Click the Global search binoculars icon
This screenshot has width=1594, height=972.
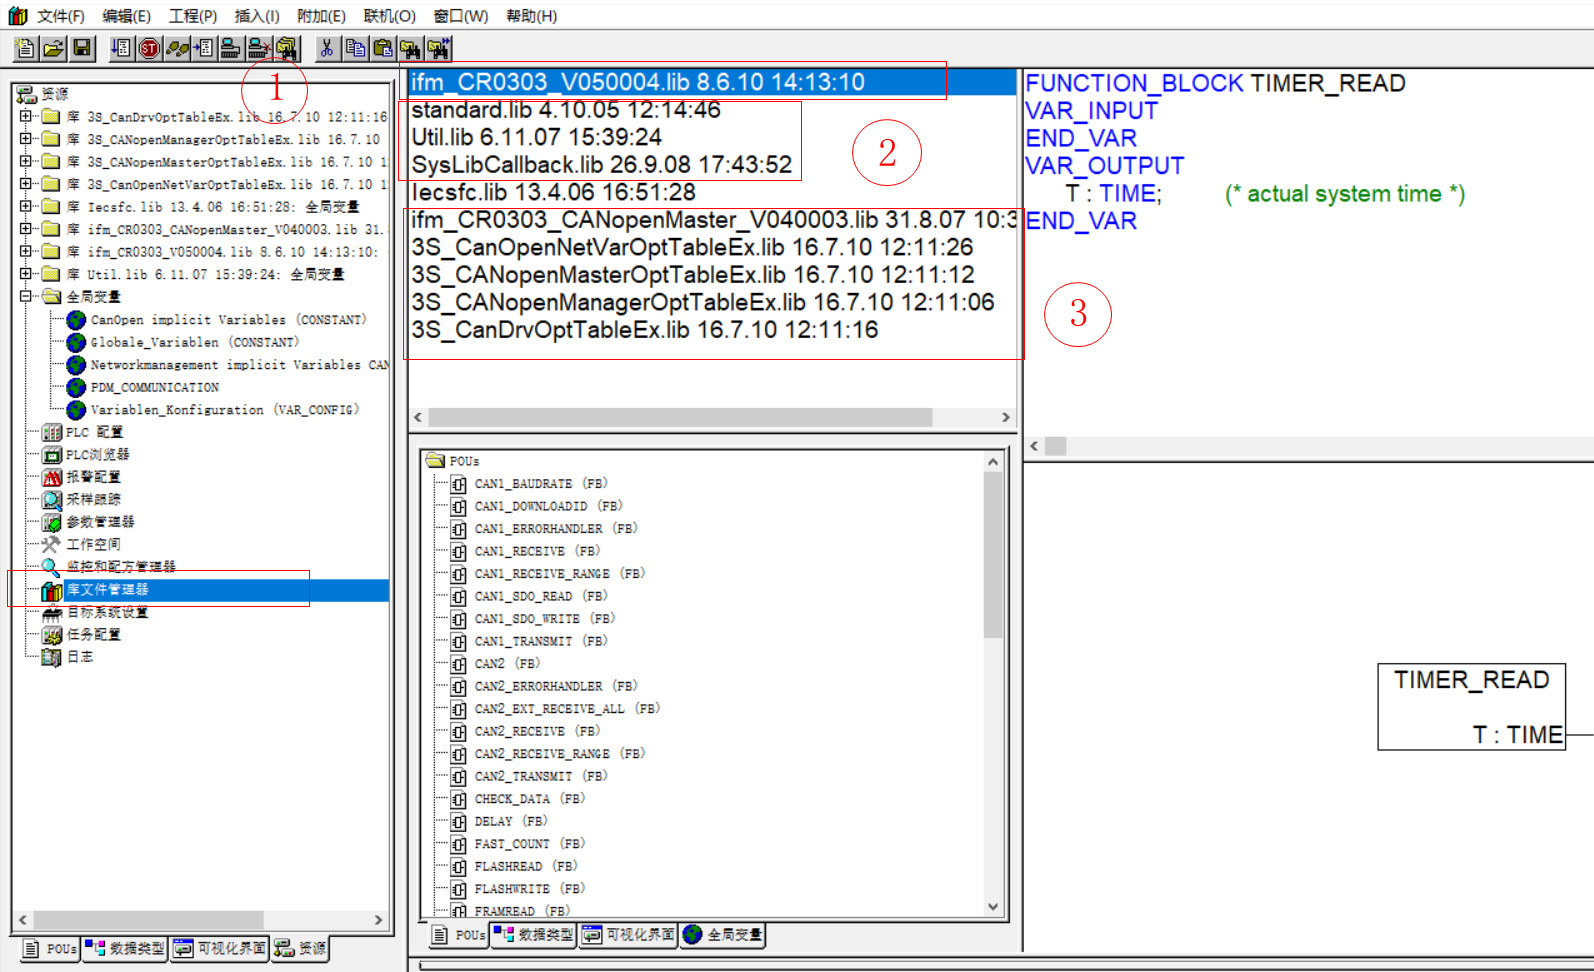tap(287, 48)
